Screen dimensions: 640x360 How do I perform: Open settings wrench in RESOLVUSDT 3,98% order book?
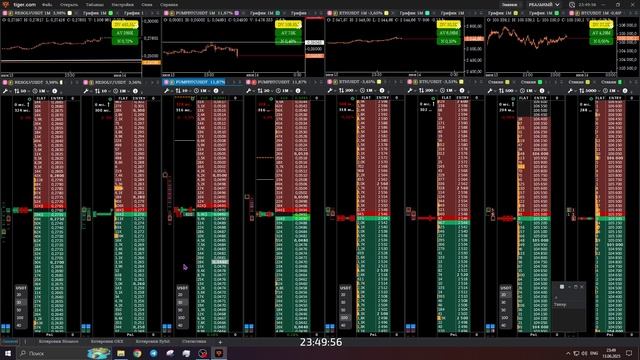point(5,91)
